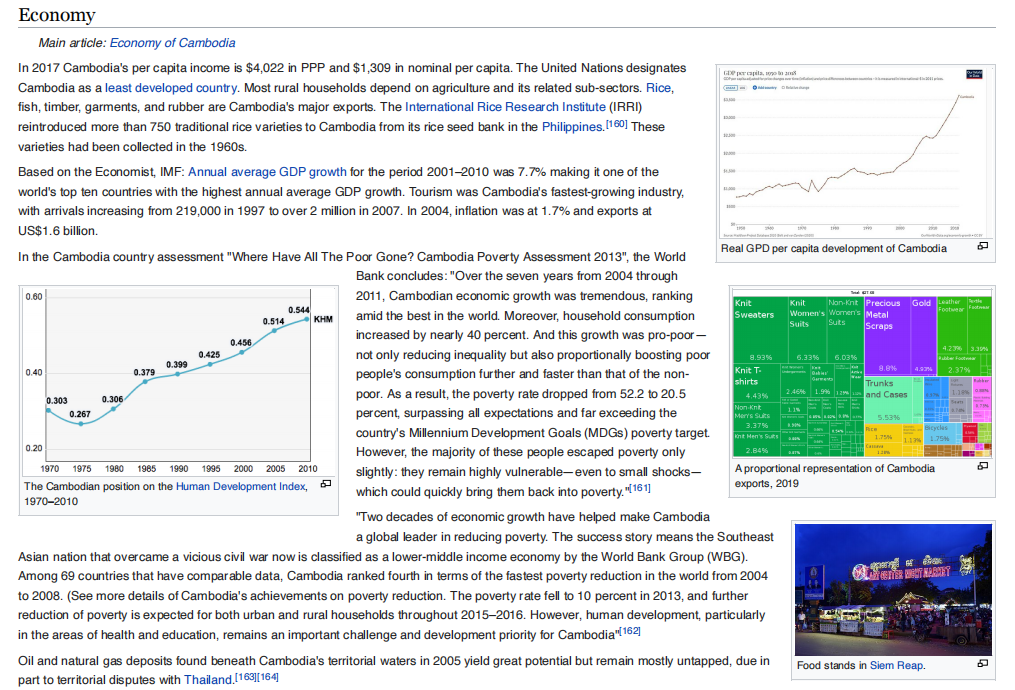Click caption 'A proportional representation of Cambodia exports, 2019'

[834, 476]
